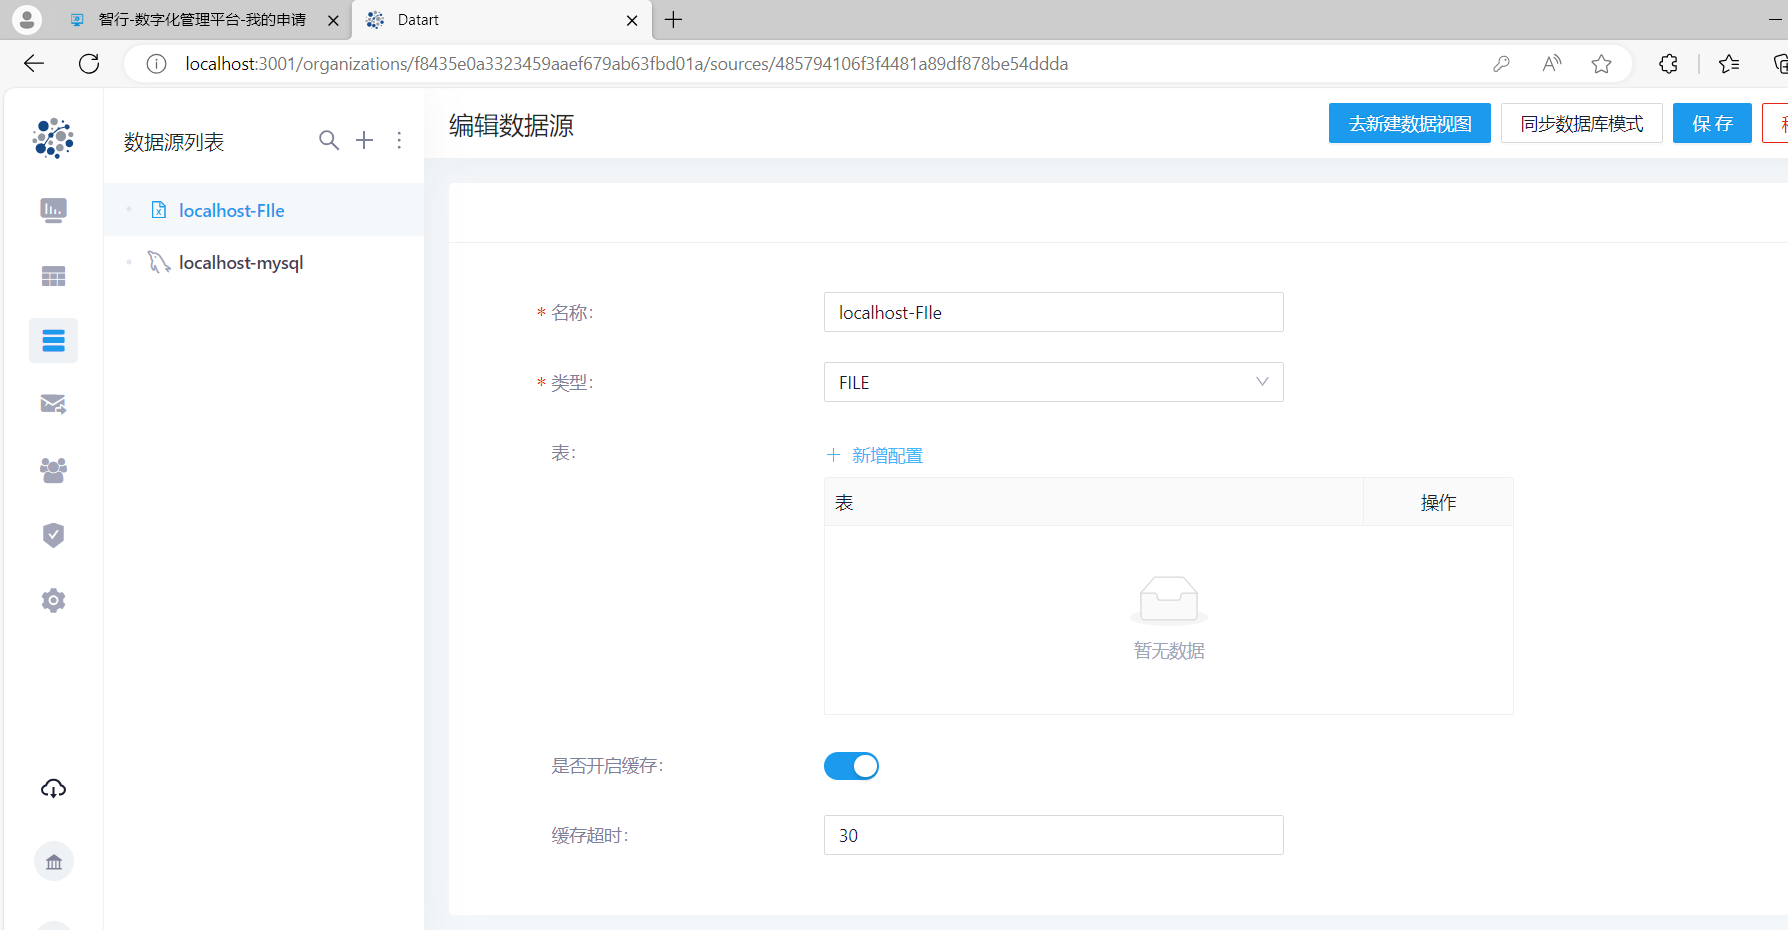Open the permissions shield icon
This screenshot has width=1788, height=930.
pyautogui.click(x=53, y=535)
